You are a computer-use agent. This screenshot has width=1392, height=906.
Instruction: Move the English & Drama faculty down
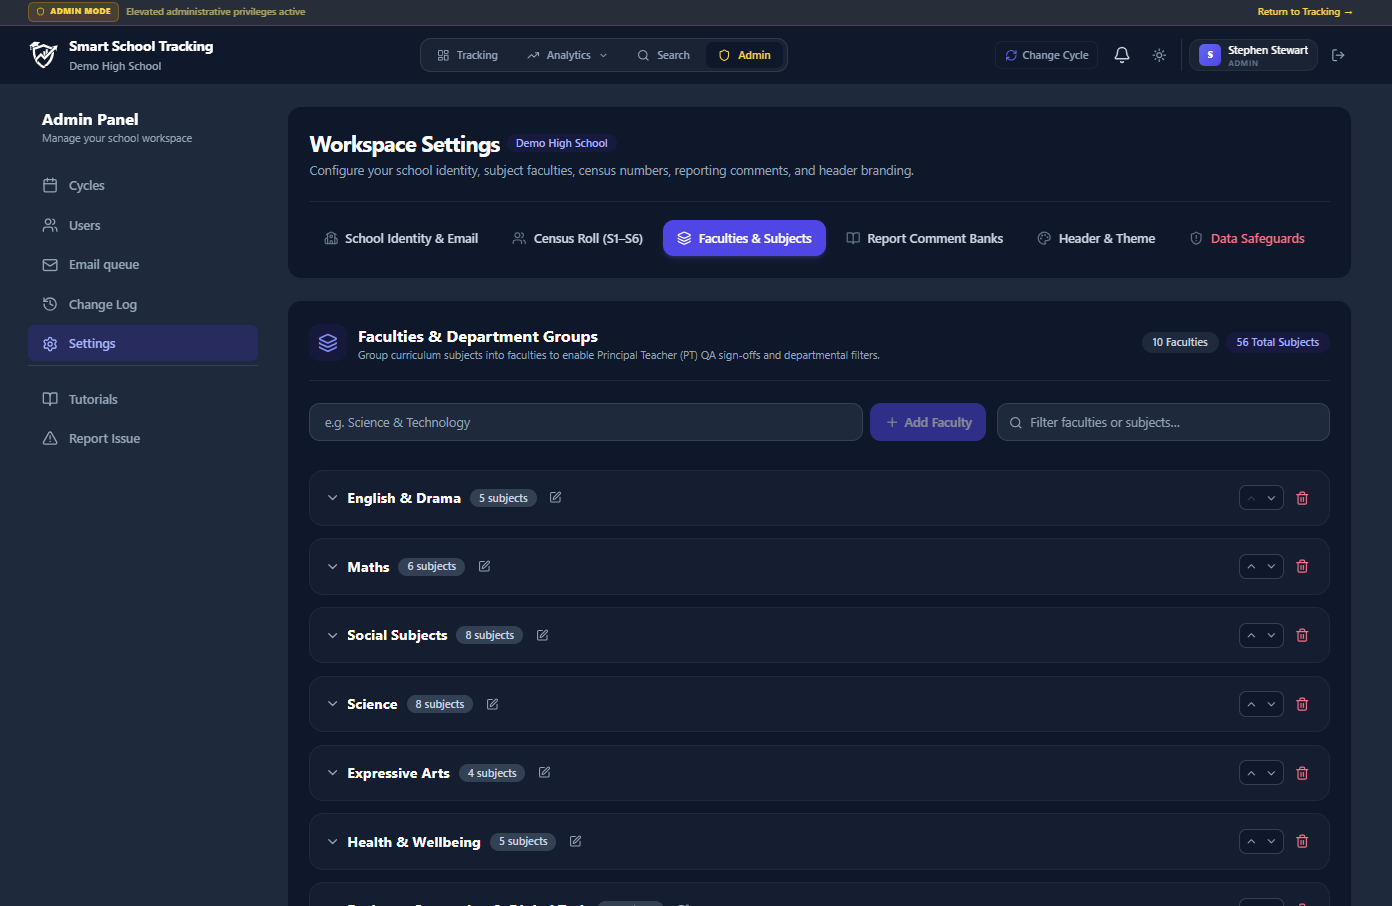tap(1271, 498)
